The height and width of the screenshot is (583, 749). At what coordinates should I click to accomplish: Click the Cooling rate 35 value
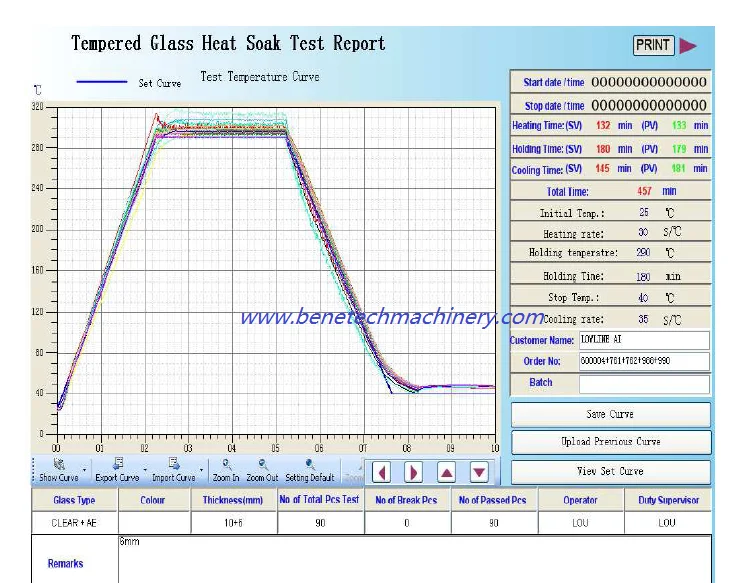pos(643,319)
